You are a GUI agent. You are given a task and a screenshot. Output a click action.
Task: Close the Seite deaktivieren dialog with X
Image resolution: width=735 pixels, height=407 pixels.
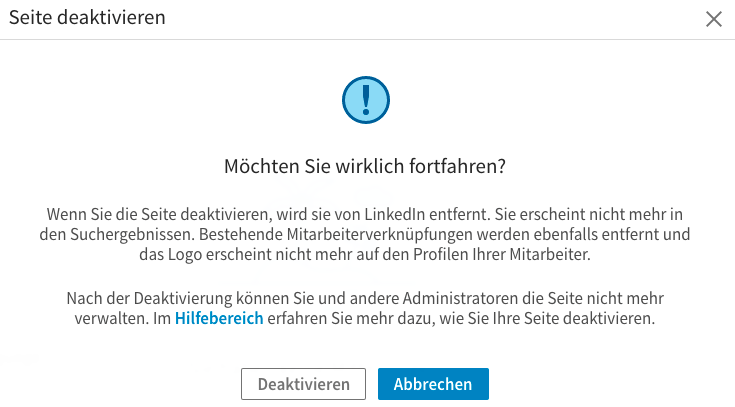tap(714, 19)
